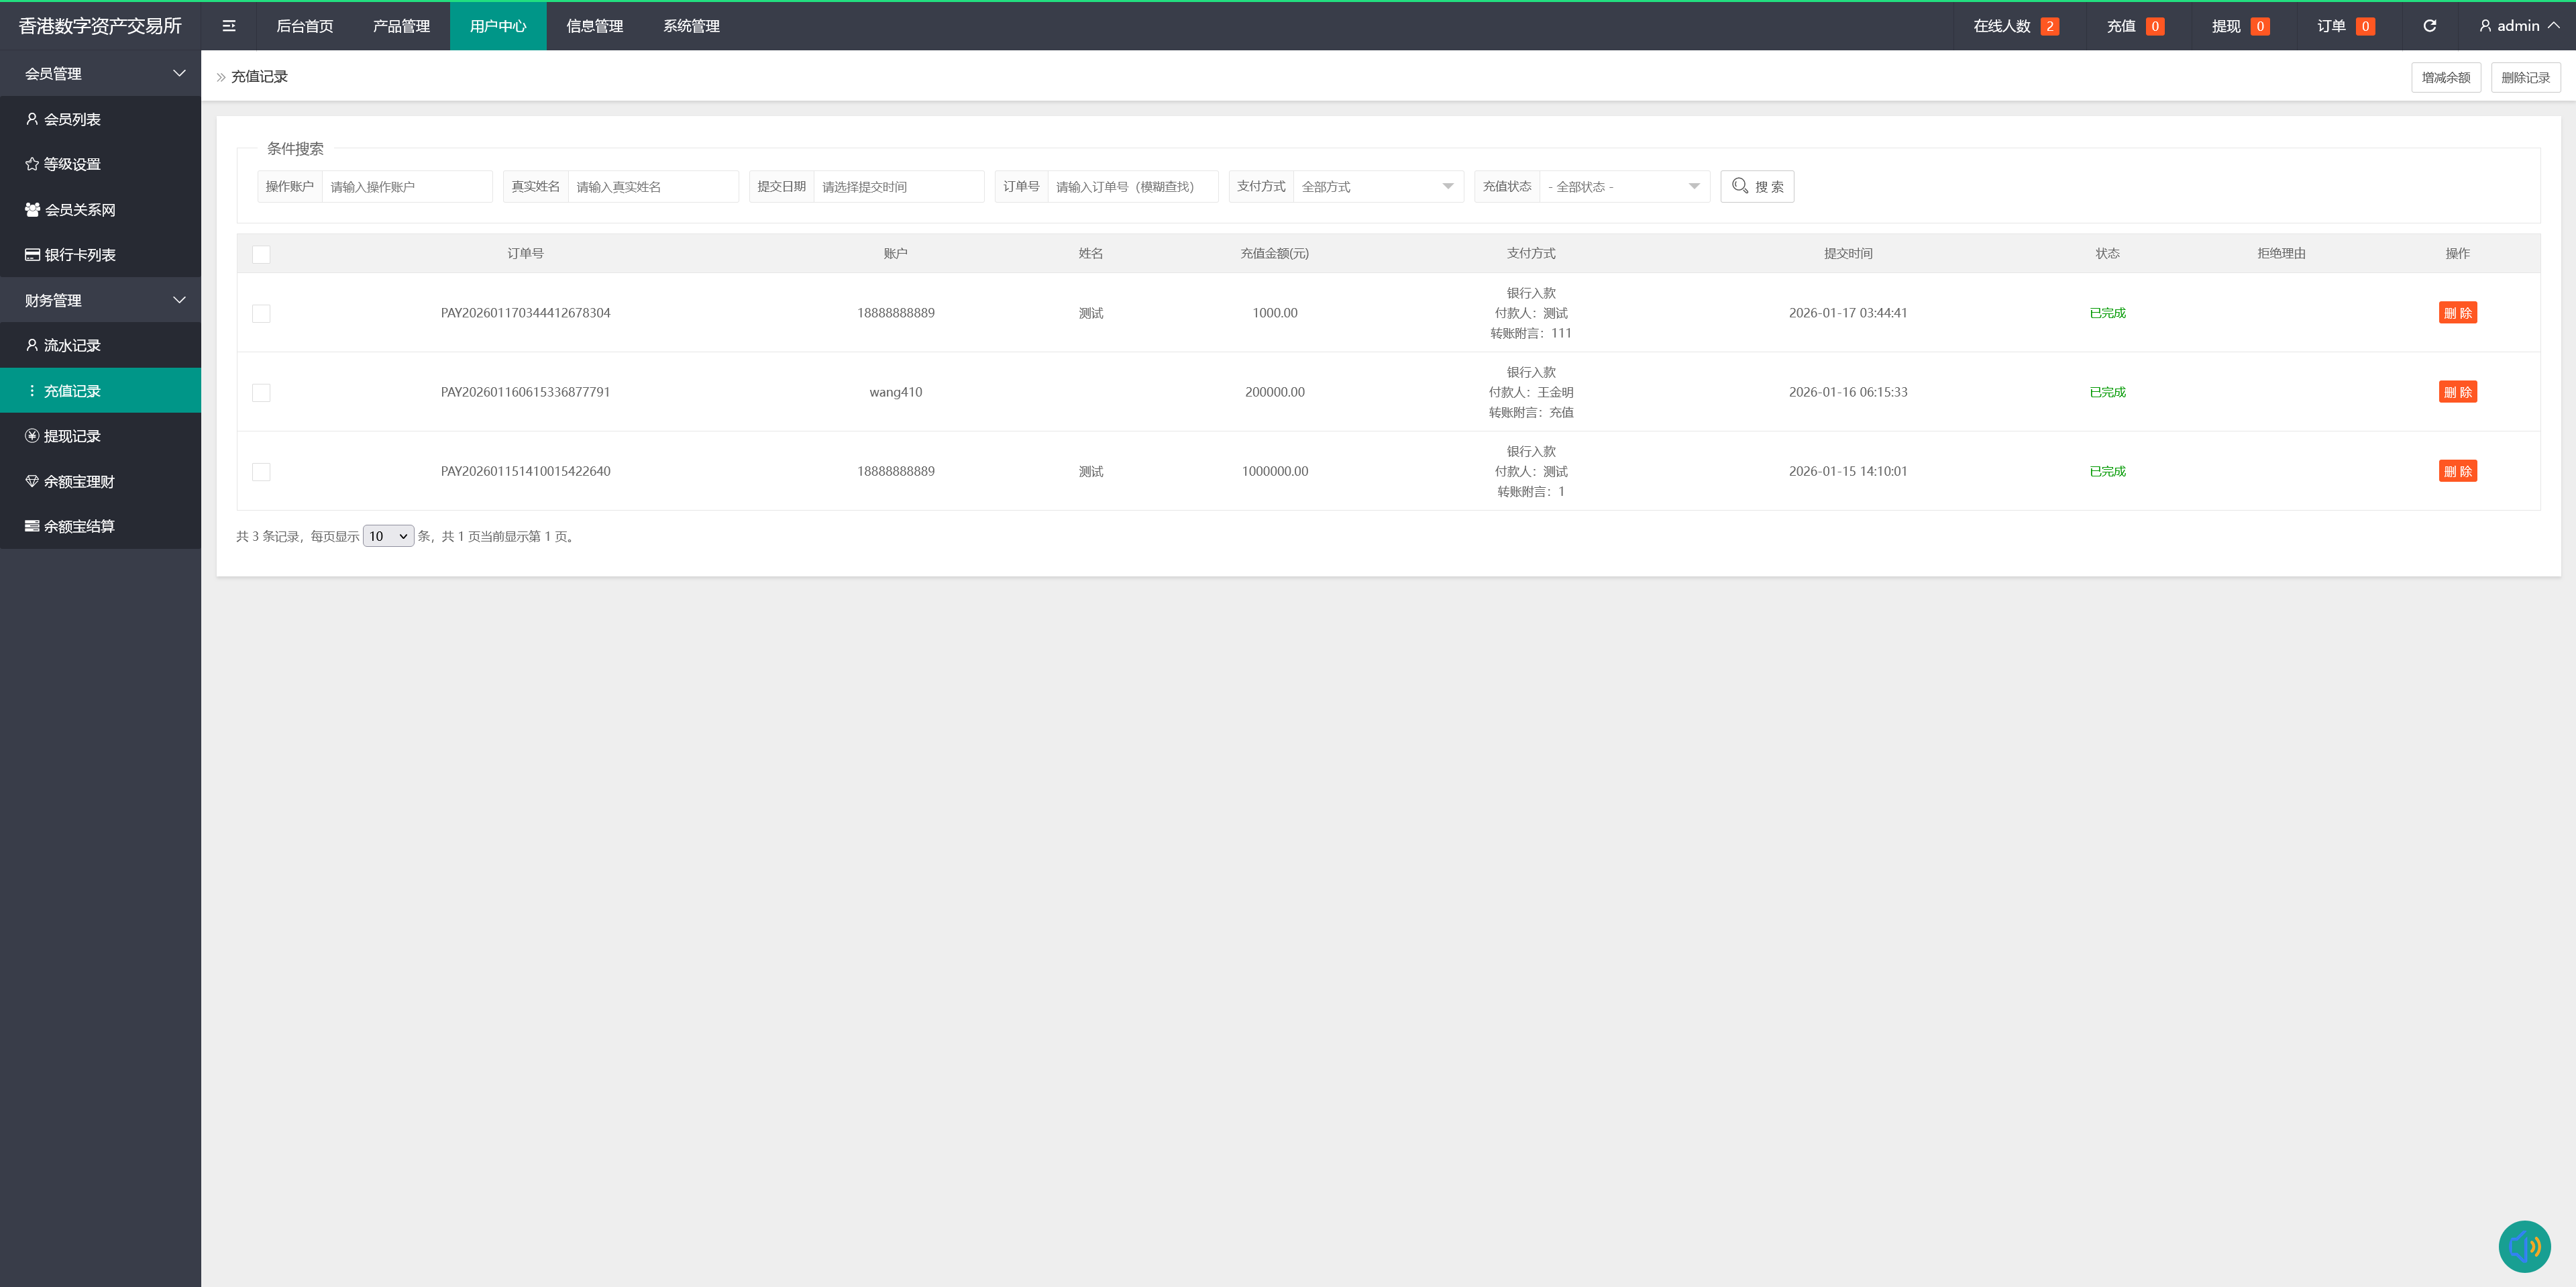Open 等级设置 star icon item
2576x1287 pixels.
[x=32, y=164]
